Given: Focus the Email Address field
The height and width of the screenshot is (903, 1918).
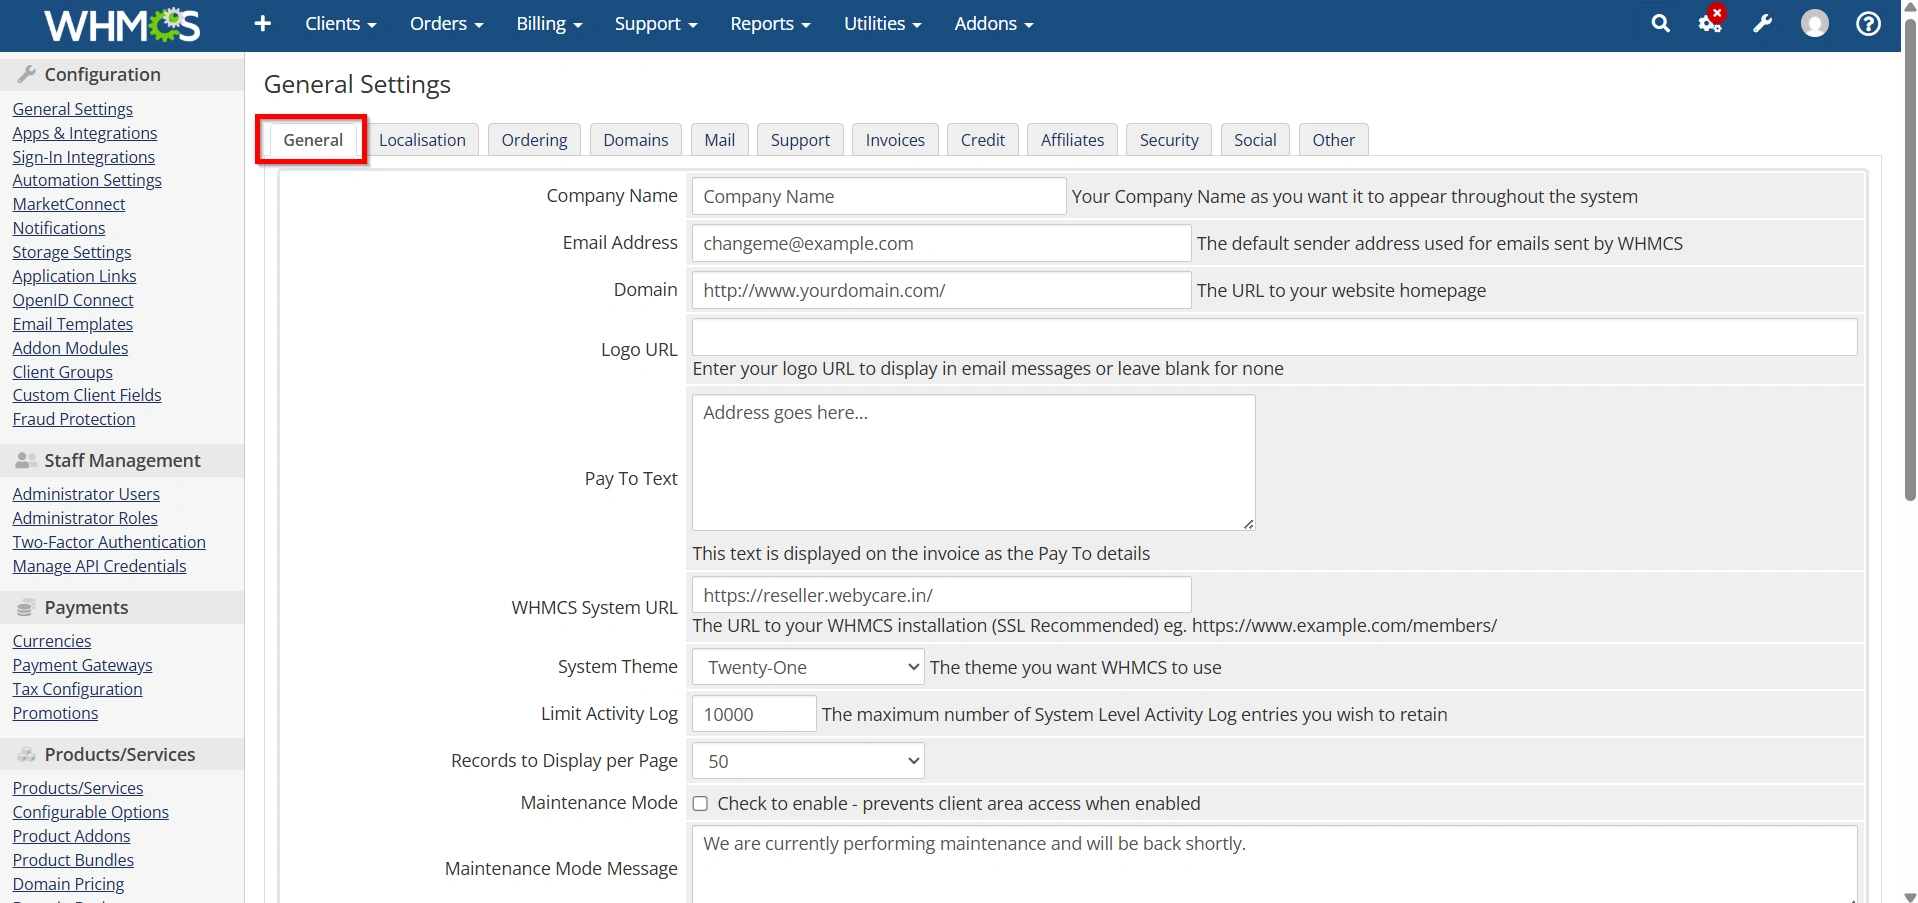Looking at the screenshot, I should coord(941,243).
